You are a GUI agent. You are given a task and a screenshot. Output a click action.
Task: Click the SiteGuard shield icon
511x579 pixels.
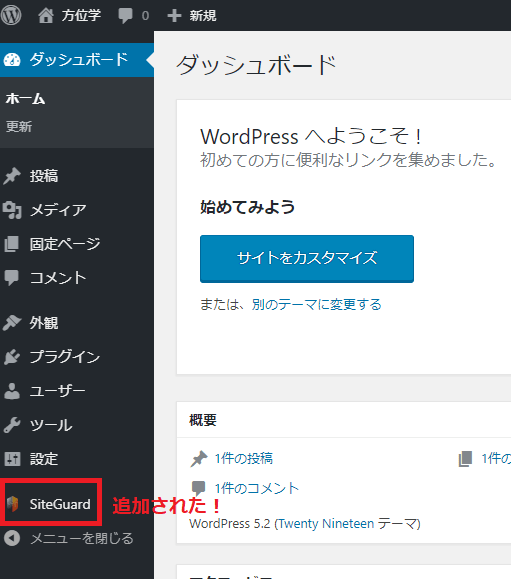[x=13, y=504]
